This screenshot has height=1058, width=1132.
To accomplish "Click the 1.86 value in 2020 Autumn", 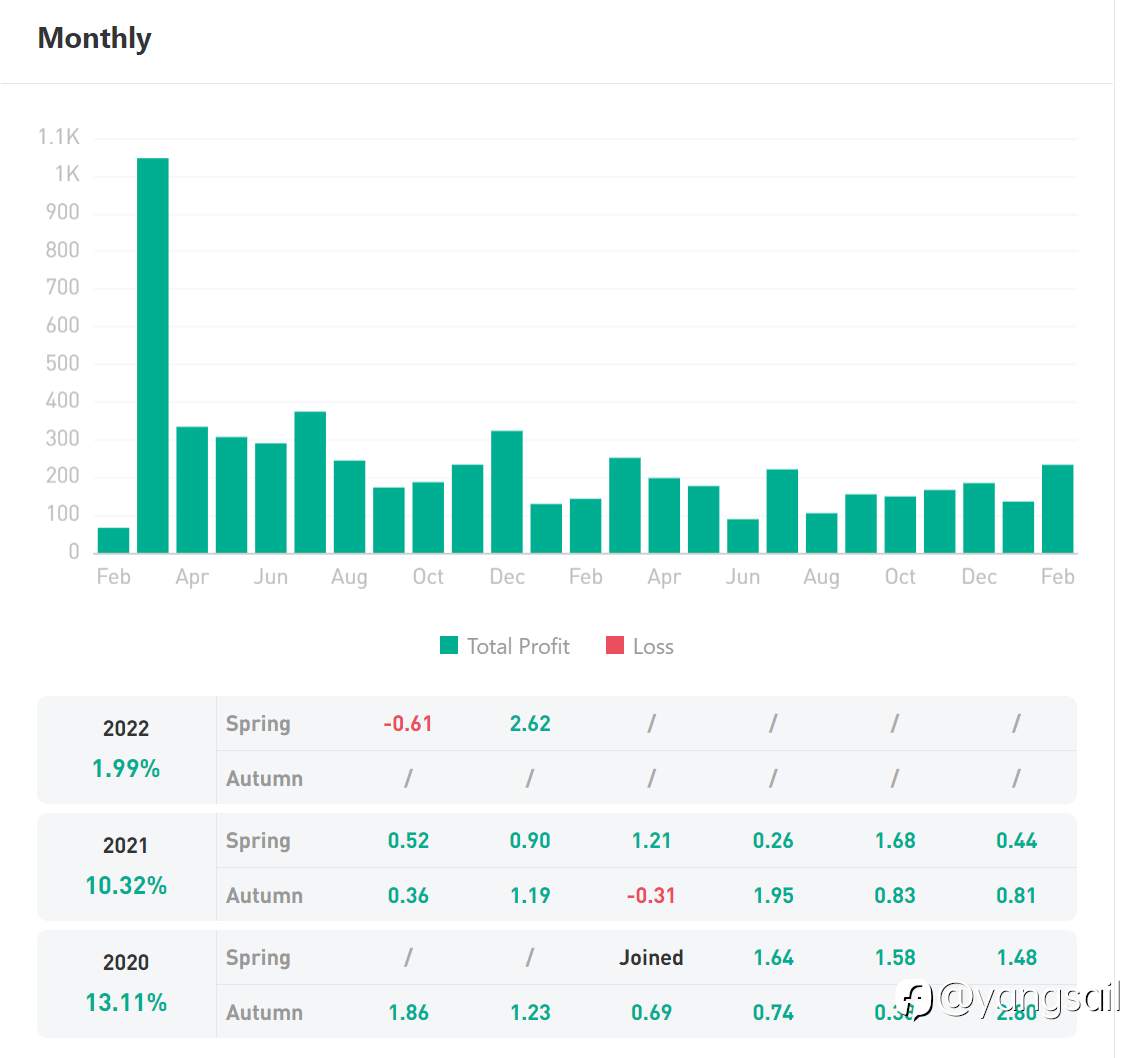I will (409, 1013).
